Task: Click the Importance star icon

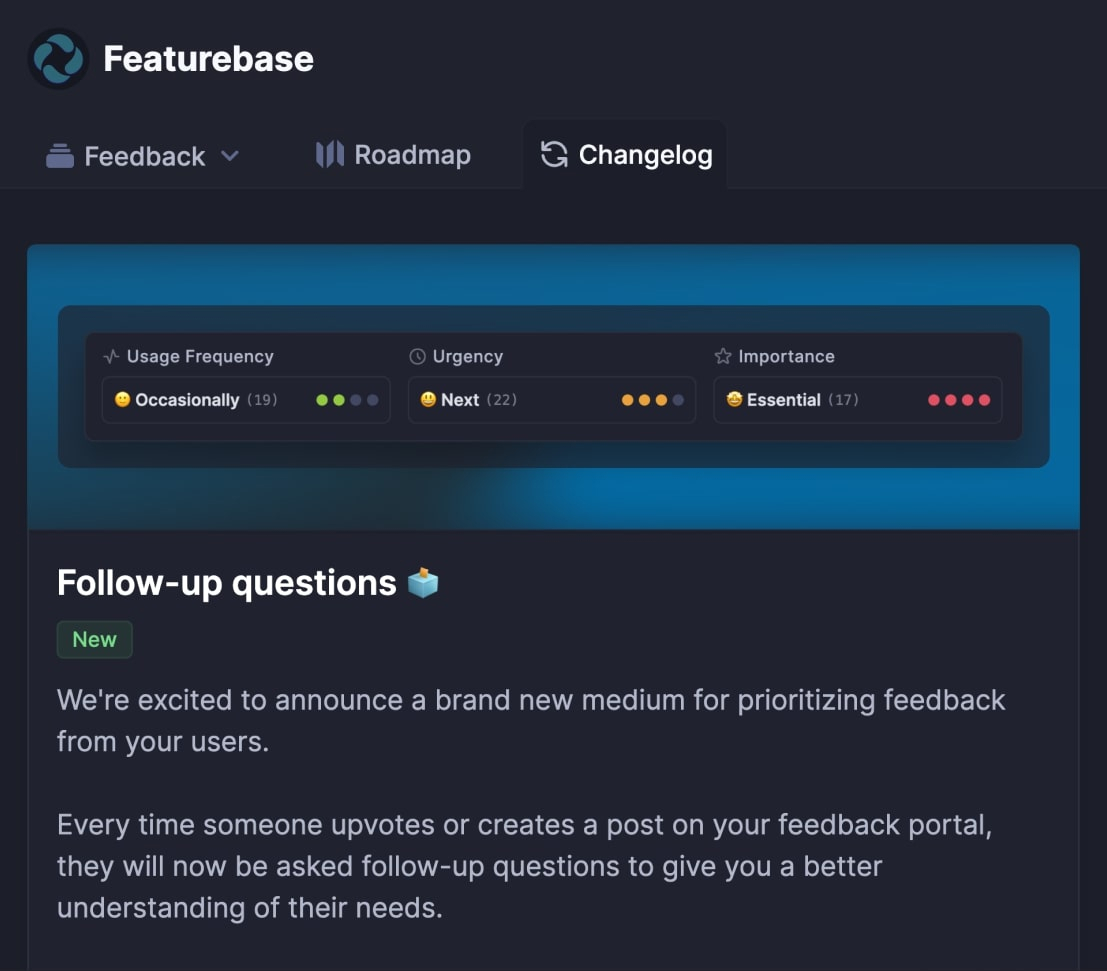Action: (x=723, y=357)
